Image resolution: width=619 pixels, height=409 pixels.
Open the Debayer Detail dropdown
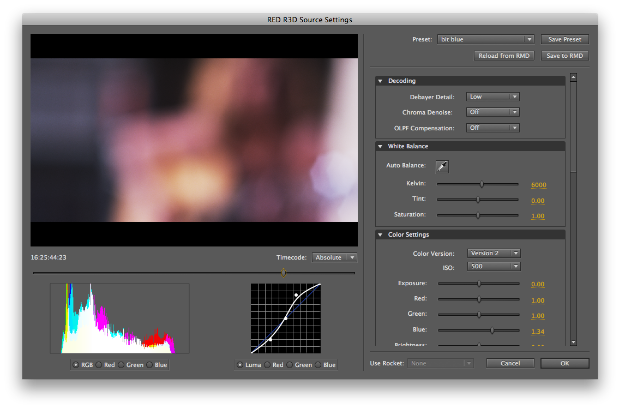pyautogui.click(x=493, y=97)
